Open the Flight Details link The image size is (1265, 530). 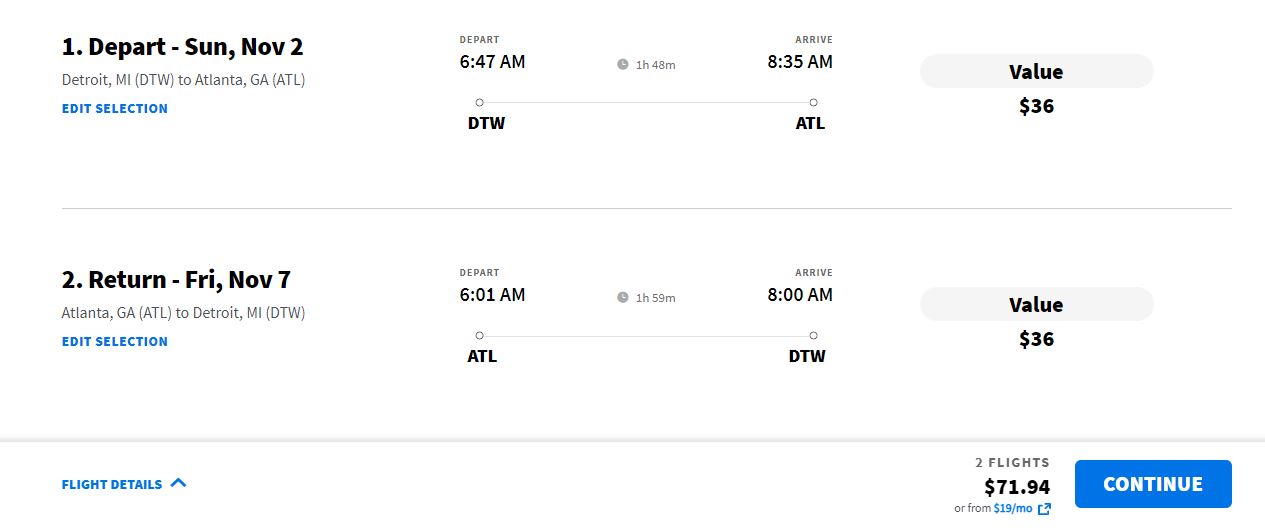click(x=112, y=484)
